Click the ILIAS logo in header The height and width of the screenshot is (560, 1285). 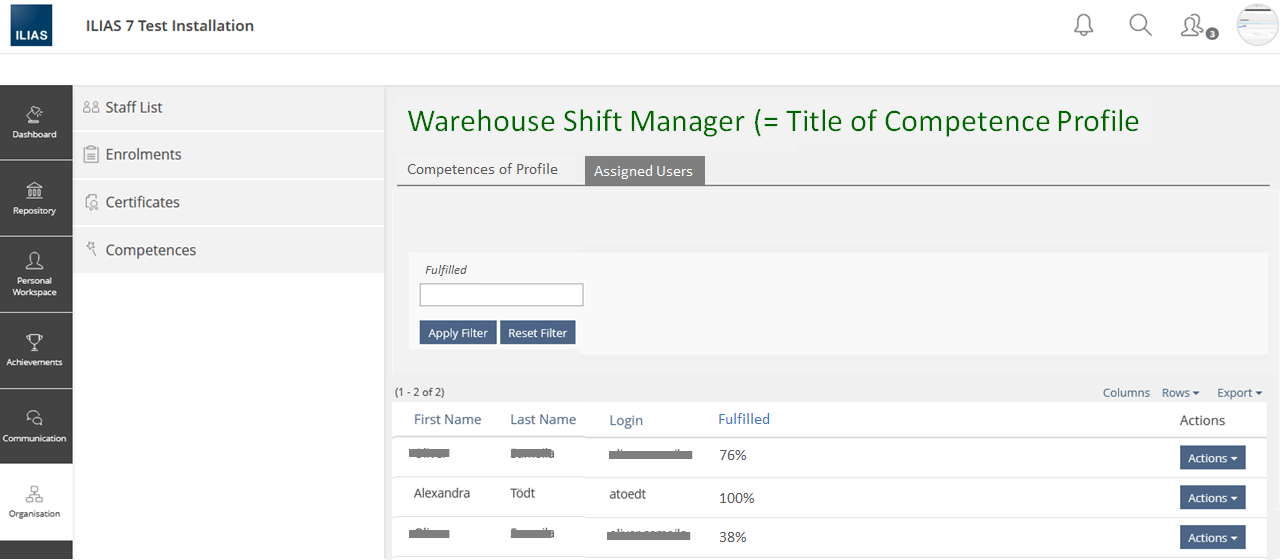tap(32, 26)
